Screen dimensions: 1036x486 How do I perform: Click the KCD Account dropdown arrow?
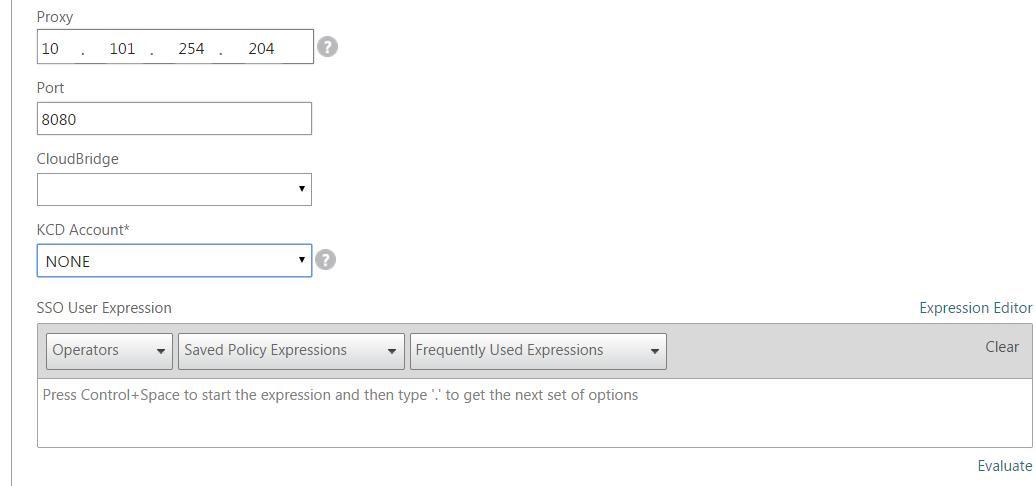click(302, 260)
